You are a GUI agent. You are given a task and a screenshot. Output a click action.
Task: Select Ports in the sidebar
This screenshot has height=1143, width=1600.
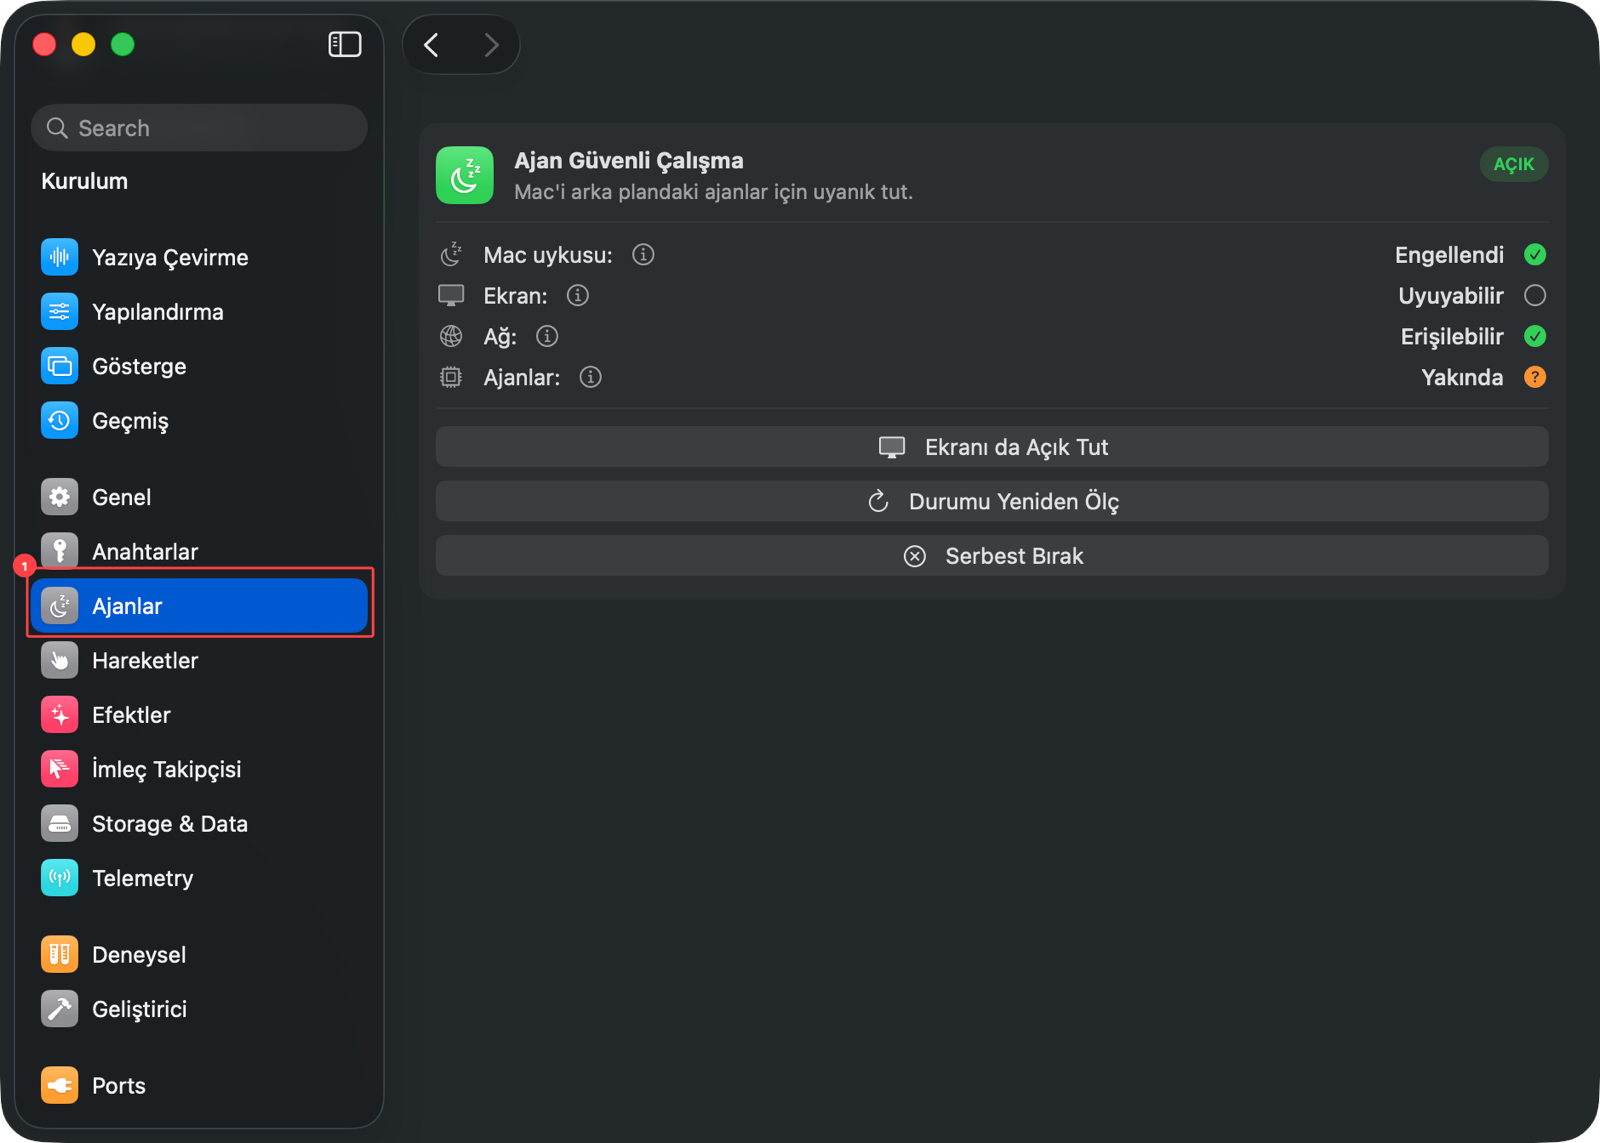(199, 1085)
